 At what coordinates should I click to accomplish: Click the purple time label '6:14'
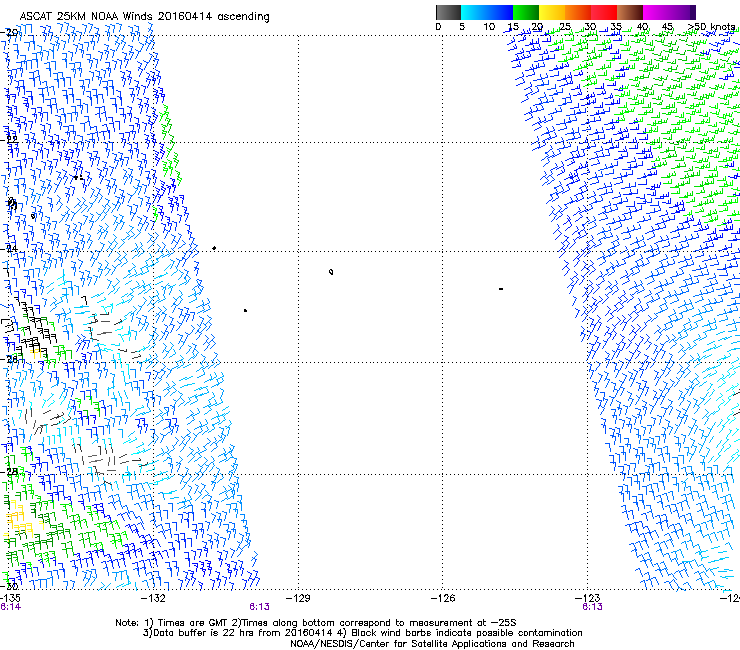point(10,607)
